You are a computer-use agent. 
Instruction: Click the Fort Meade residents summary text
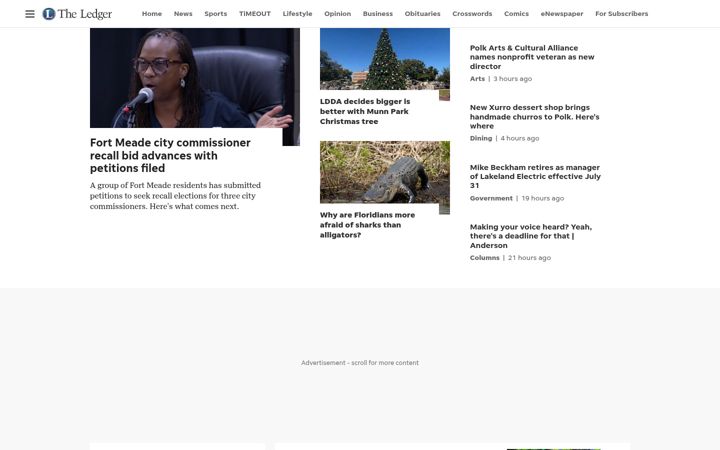(x=175, y=196)
